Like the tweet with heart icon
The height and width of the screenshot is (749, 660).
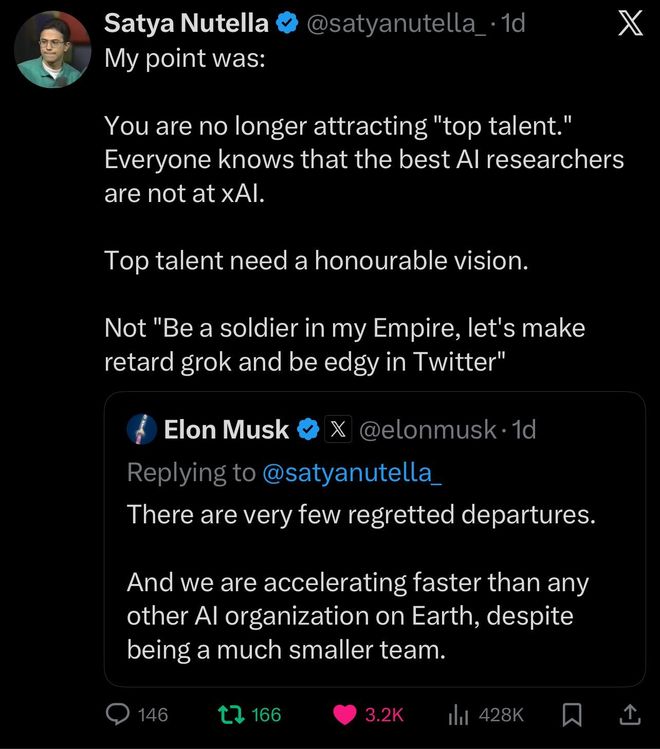(x=345, y=714)
